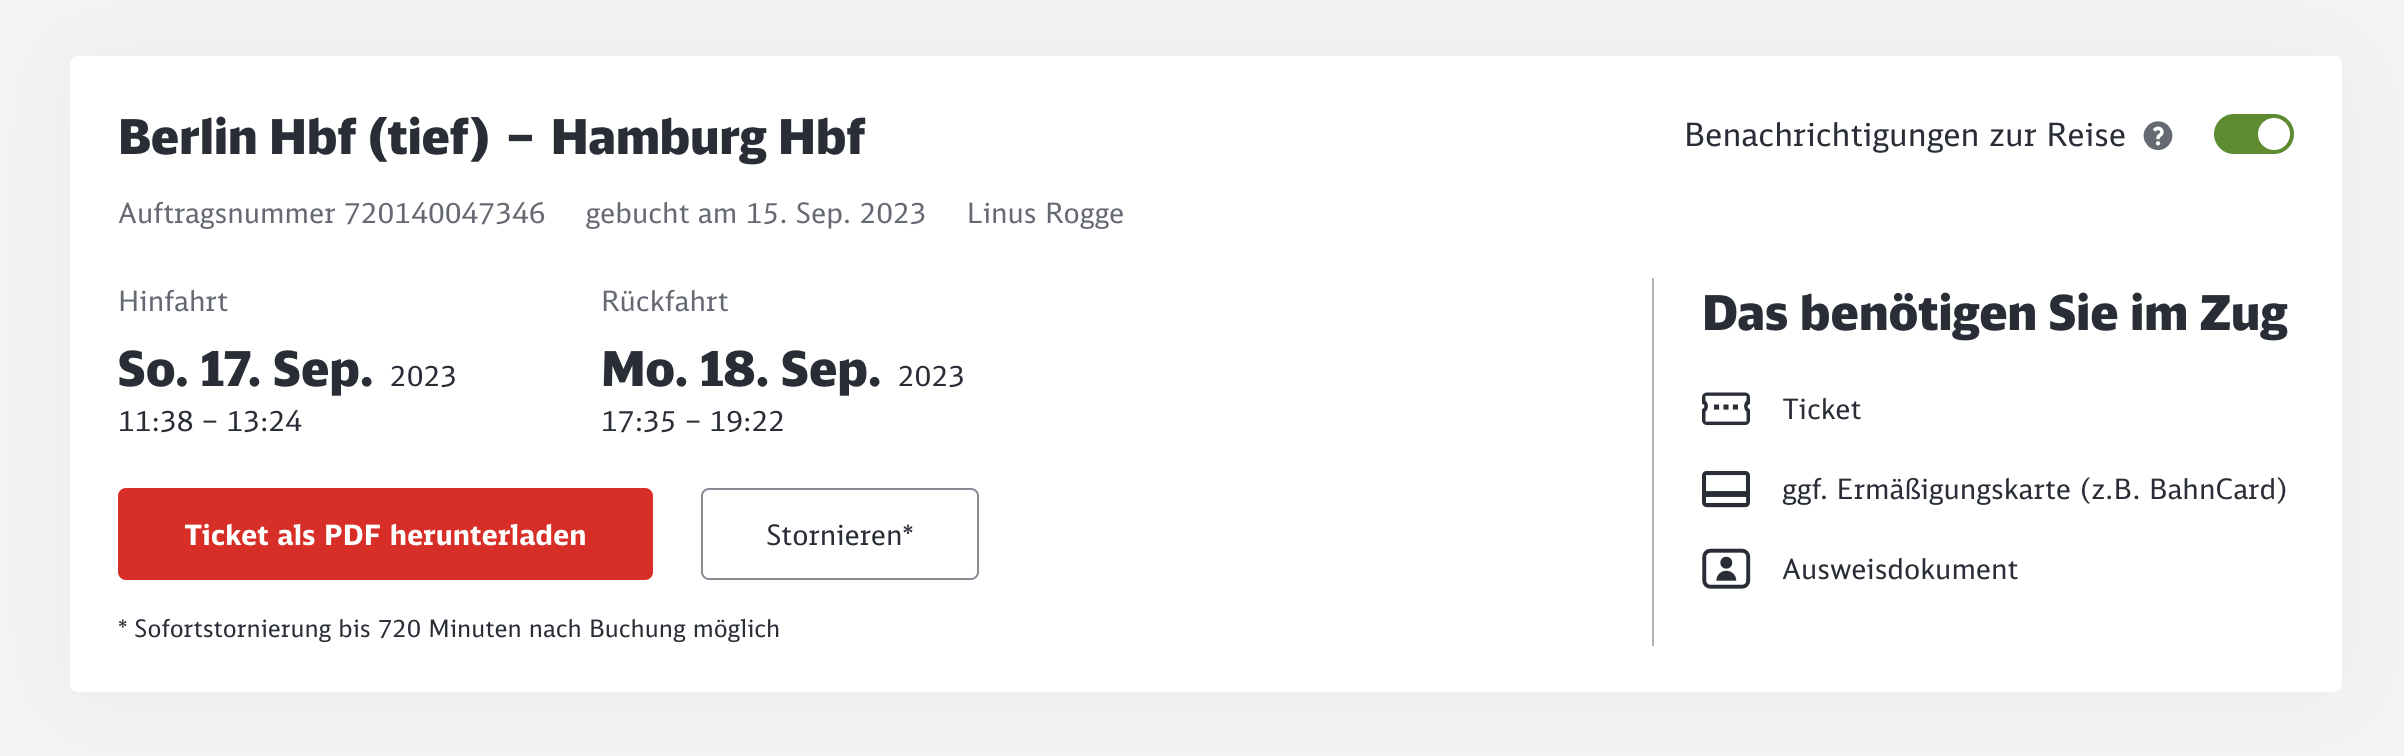This screenshot has height=756, width=2404.
Task: Click the Das benötigen Sie im Zug heading
Action: pos(1994,315)
